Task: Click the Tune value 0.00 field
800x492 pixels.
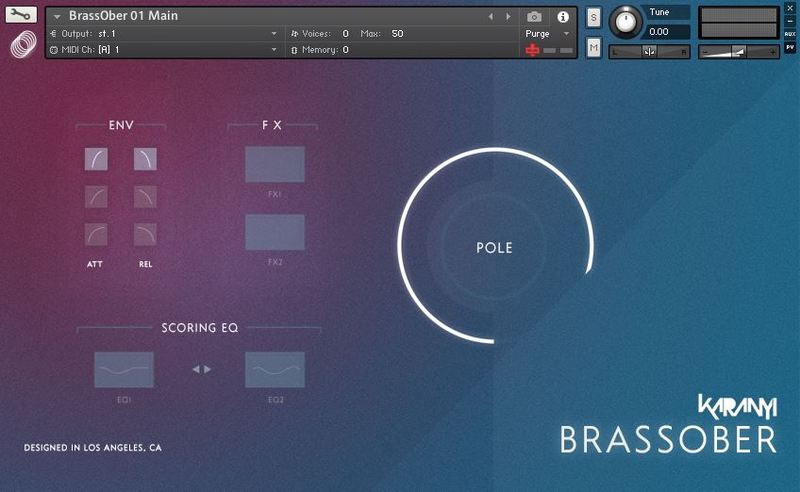Action: [x=668, y=32]
